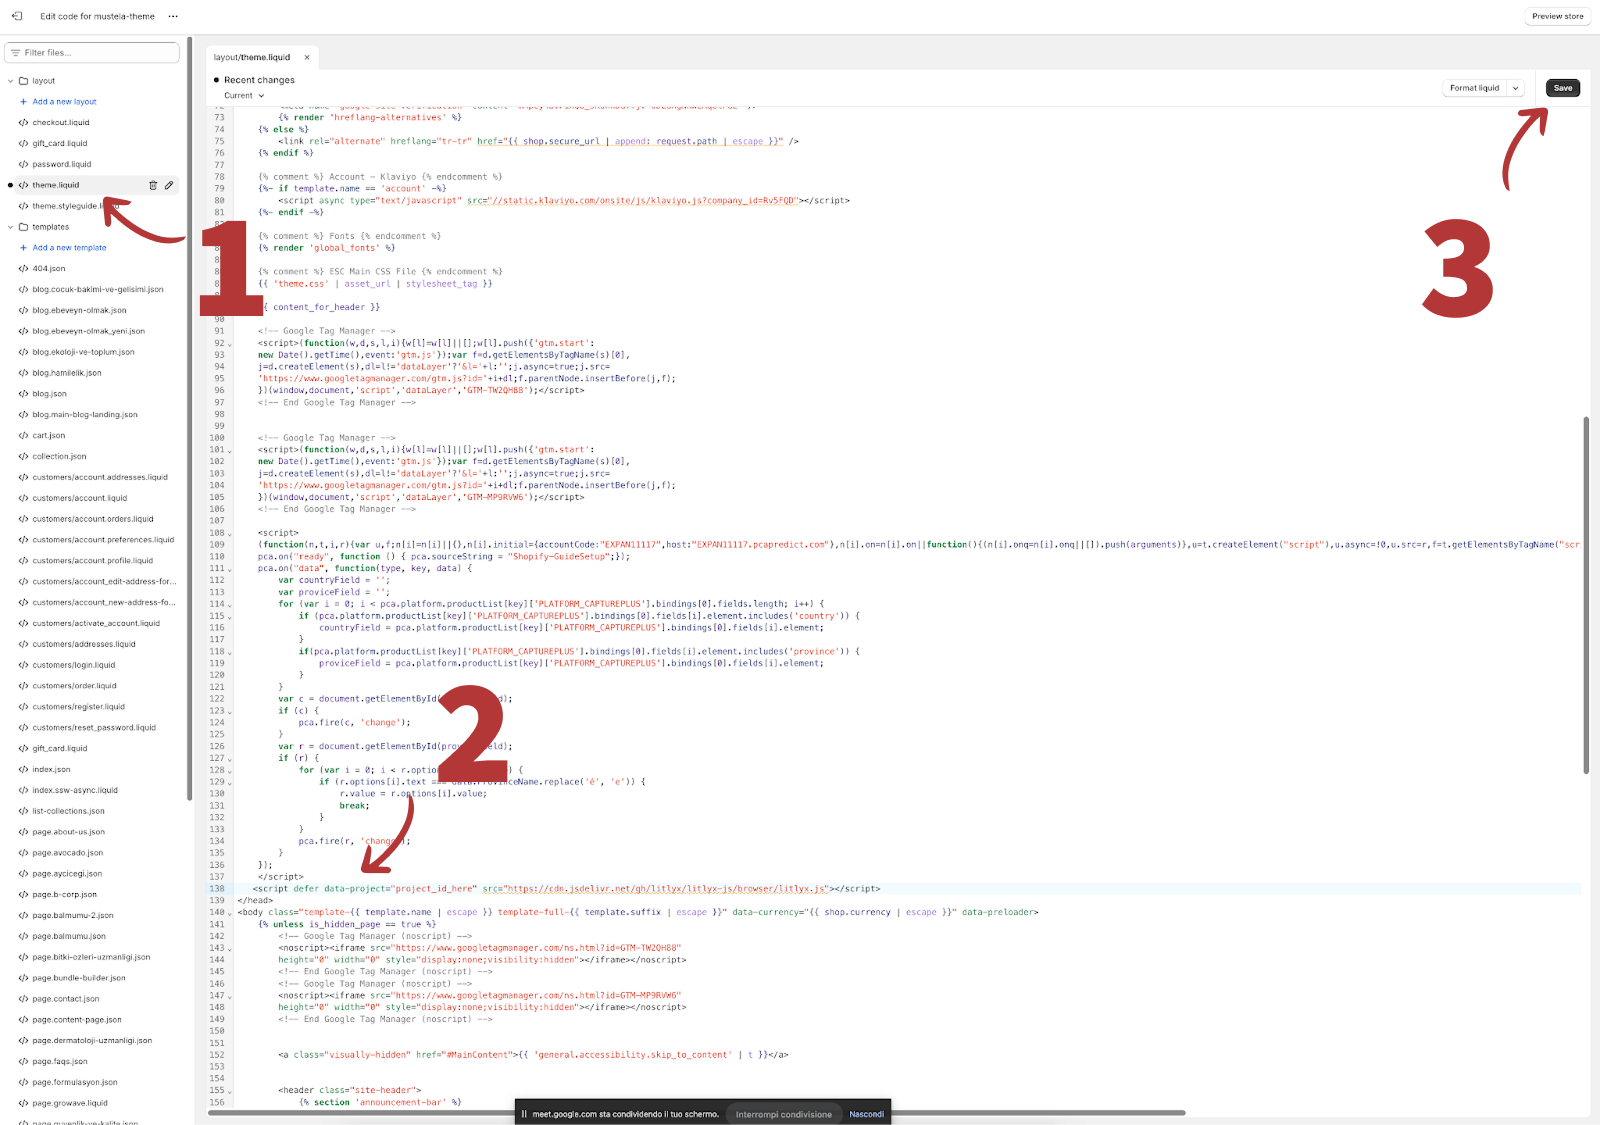The image size is (1600, 1125).
Task: Open page.bundle-builder.json template
Action: coord(79,978)
